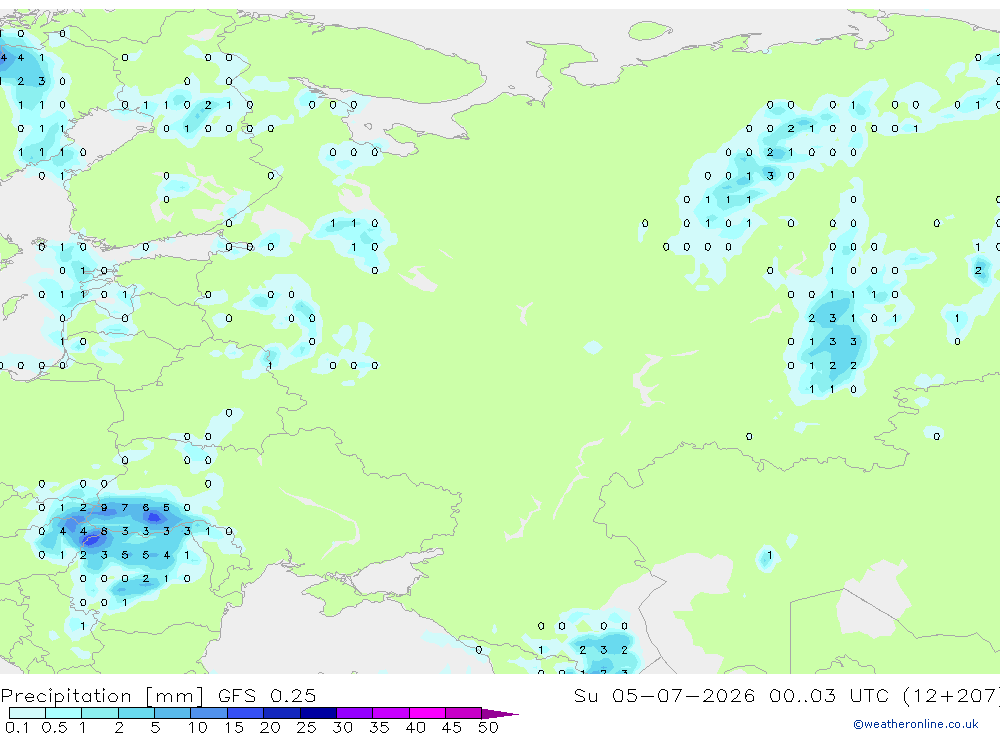Image resolution: width=1000 pixels, height=733 pixels.
Task: Click the '00..03 UTC' time label
Action: click(x=829, y=696)
